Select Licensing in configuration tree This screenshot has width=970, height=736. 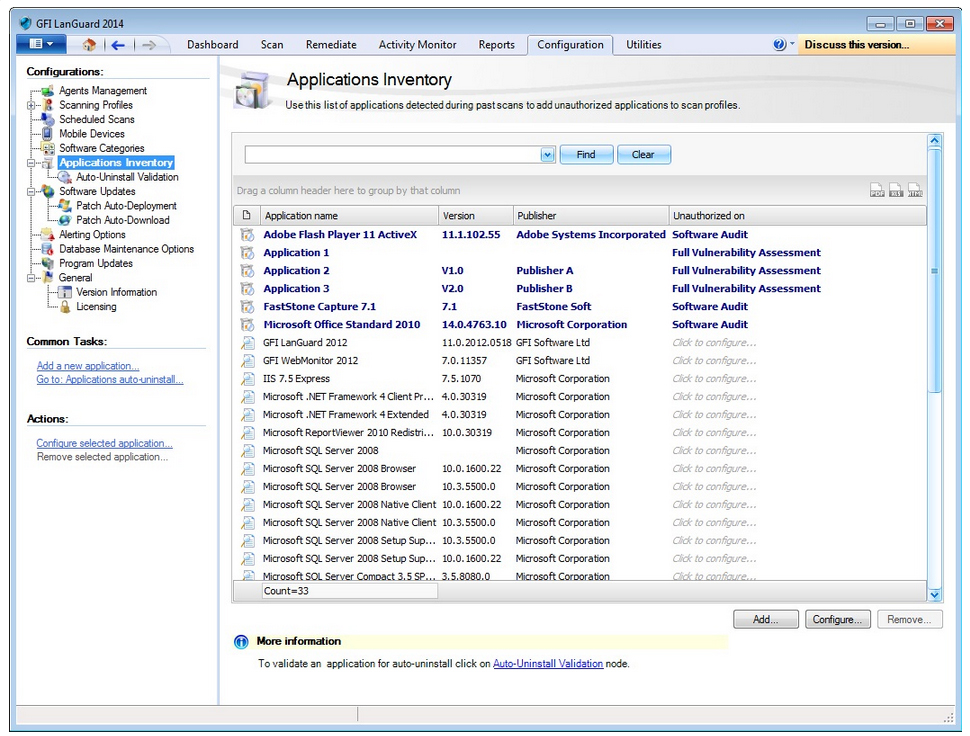click(96, 307)
